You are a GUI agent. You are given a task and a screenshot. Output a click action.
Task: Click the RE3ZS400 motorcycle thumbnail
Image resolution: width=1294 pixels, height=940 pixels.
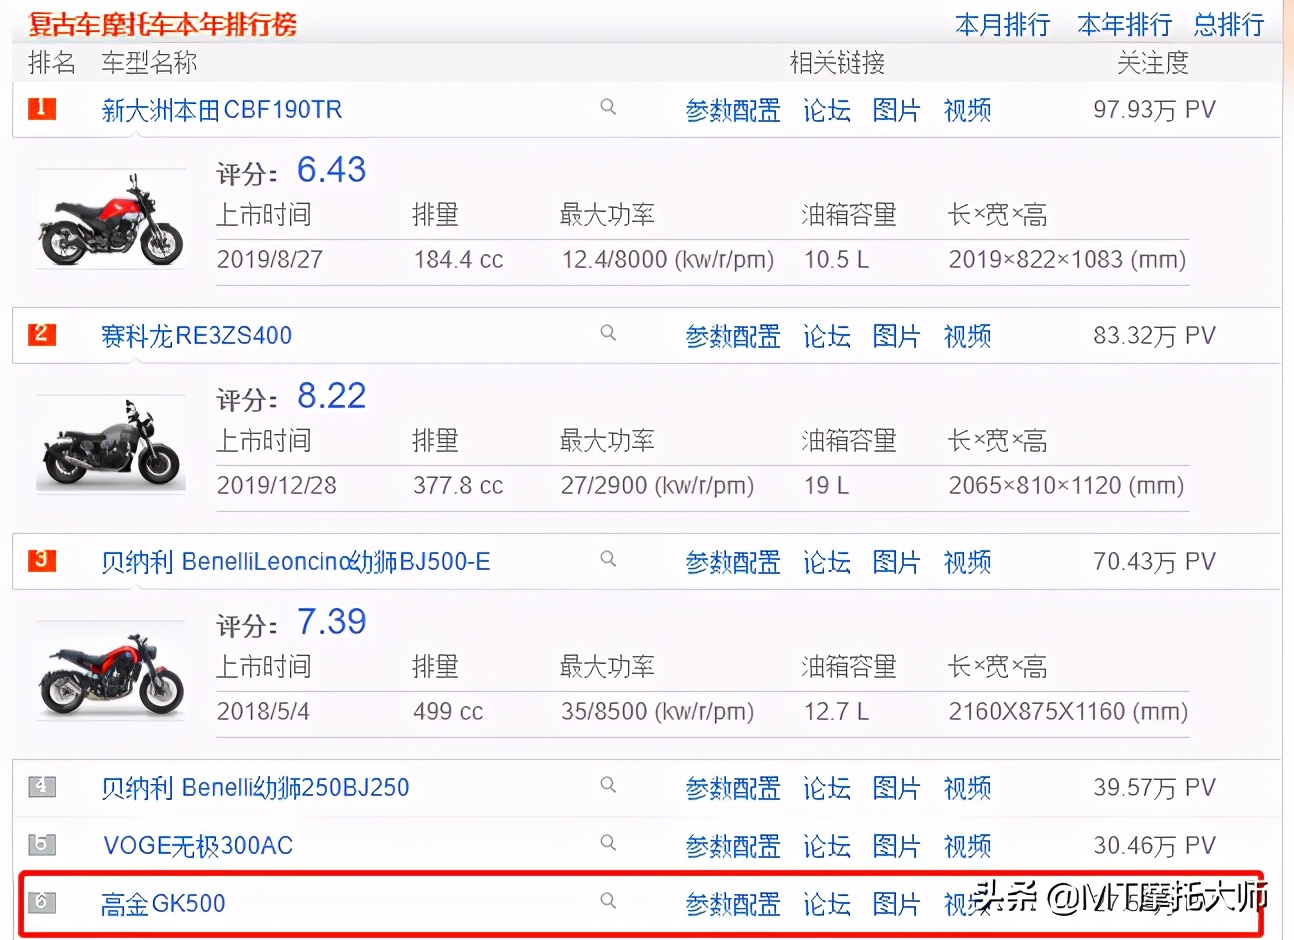tap(111, 444)
